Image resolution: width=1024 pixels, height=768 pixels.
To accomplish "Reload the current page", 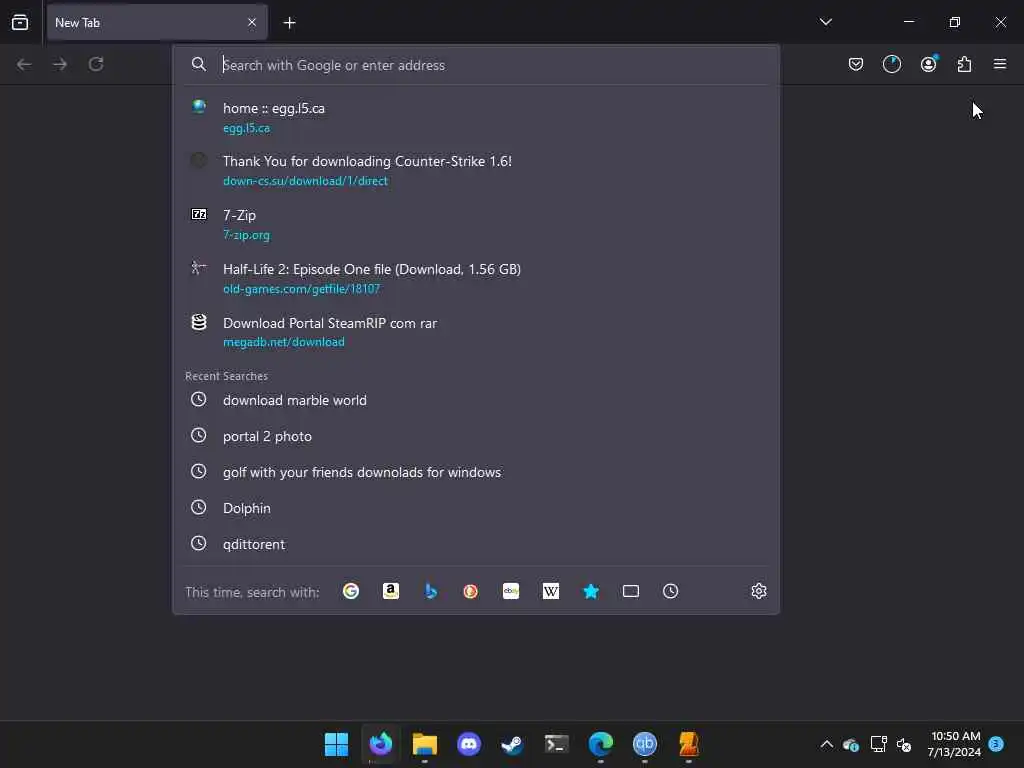I will pyautogui.click(x=96, y=64).
